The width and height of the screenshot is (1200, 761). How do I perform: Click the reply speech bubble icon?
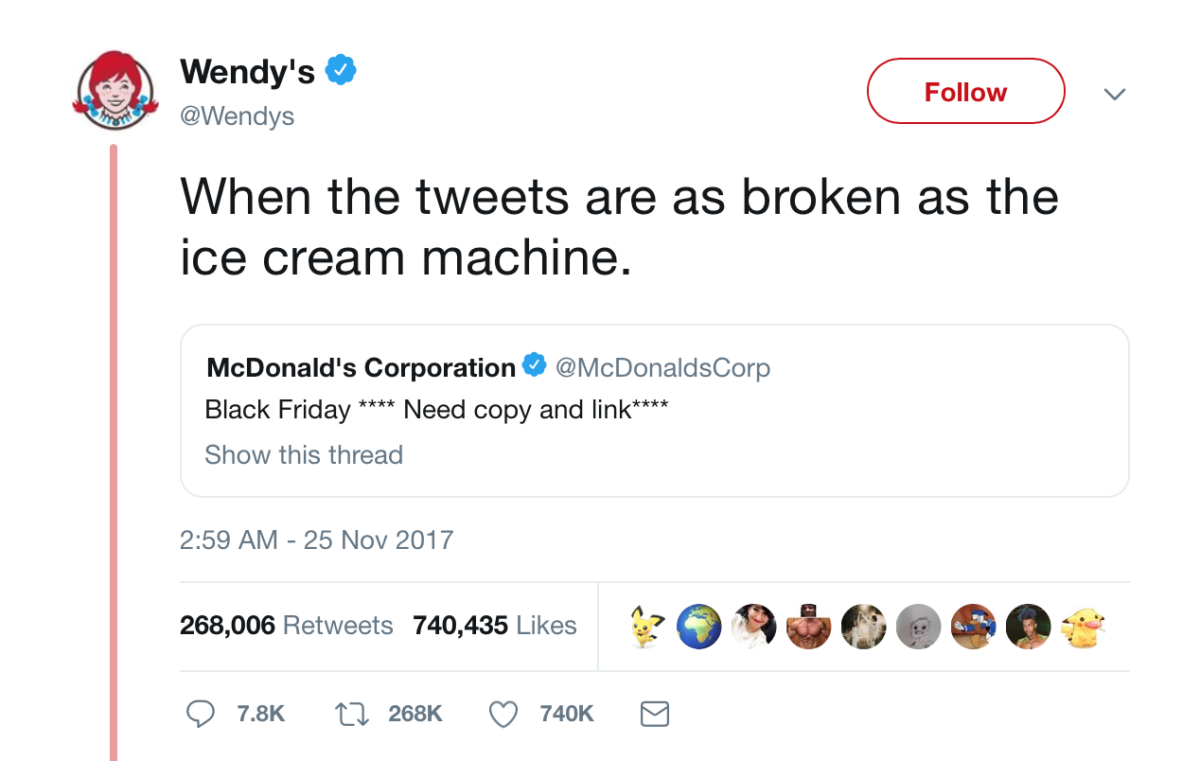click(201, 713)
